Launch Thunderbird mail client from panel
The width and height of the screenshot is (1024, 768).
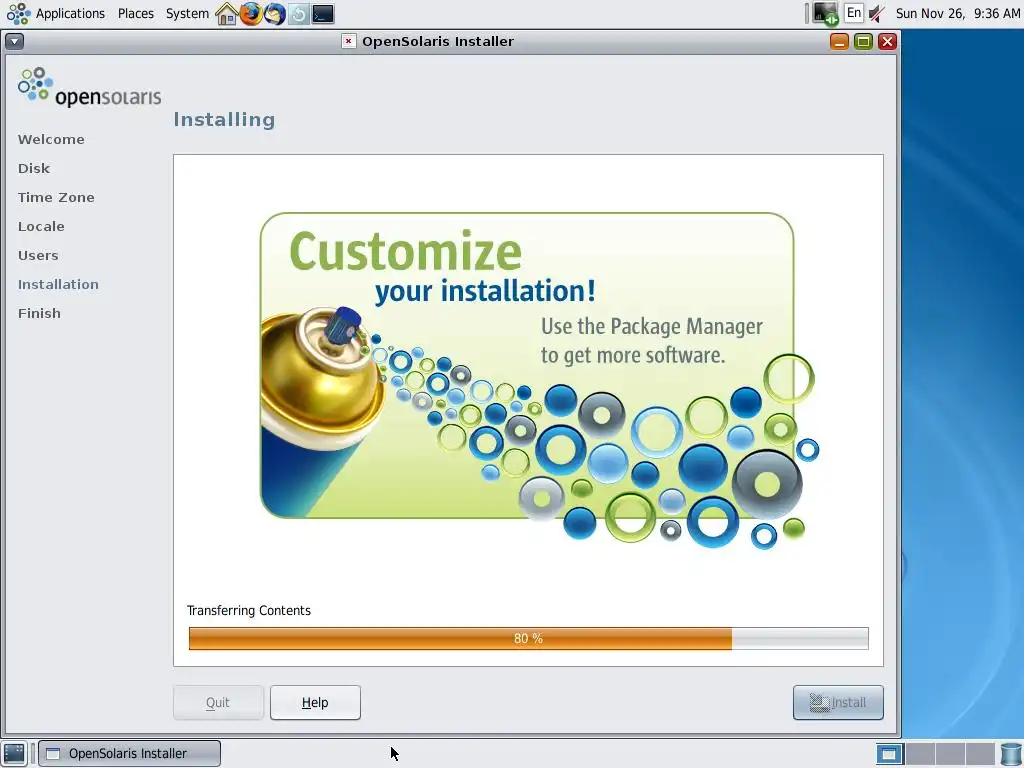275,14
